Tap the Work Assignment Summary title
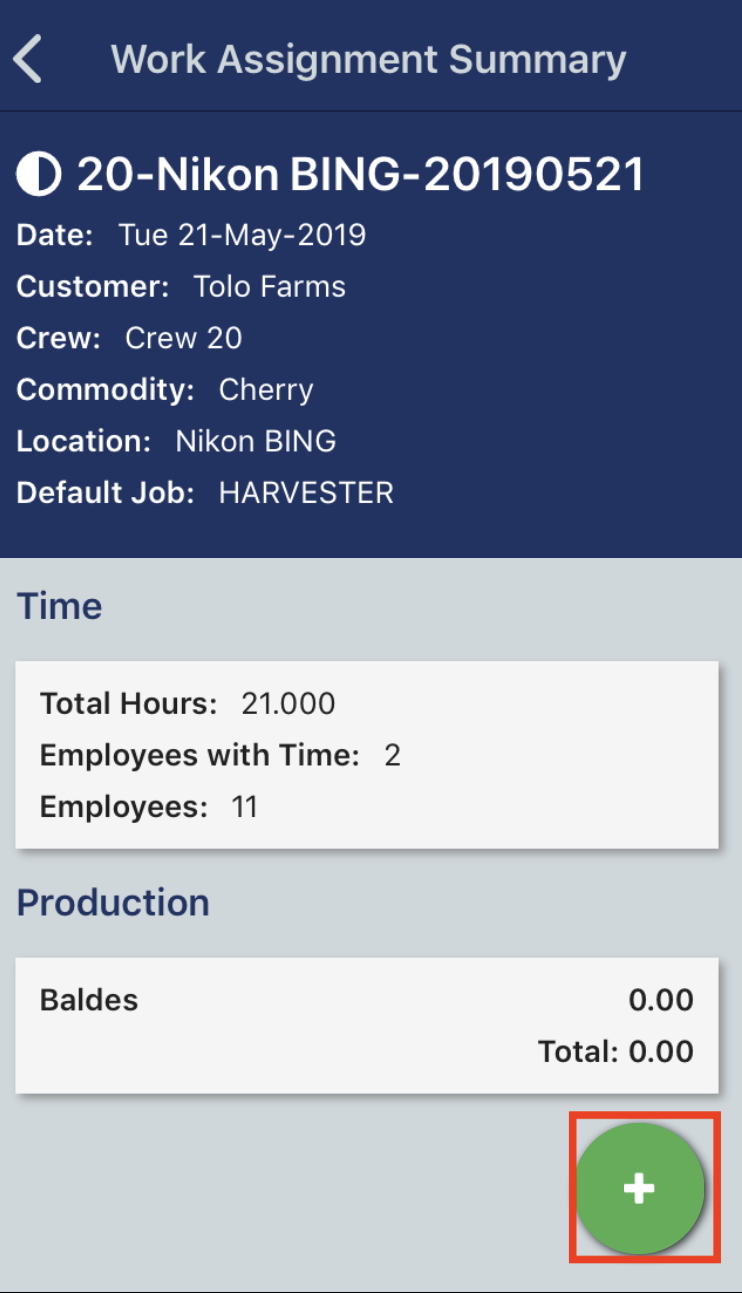 [x=368, y=59]
